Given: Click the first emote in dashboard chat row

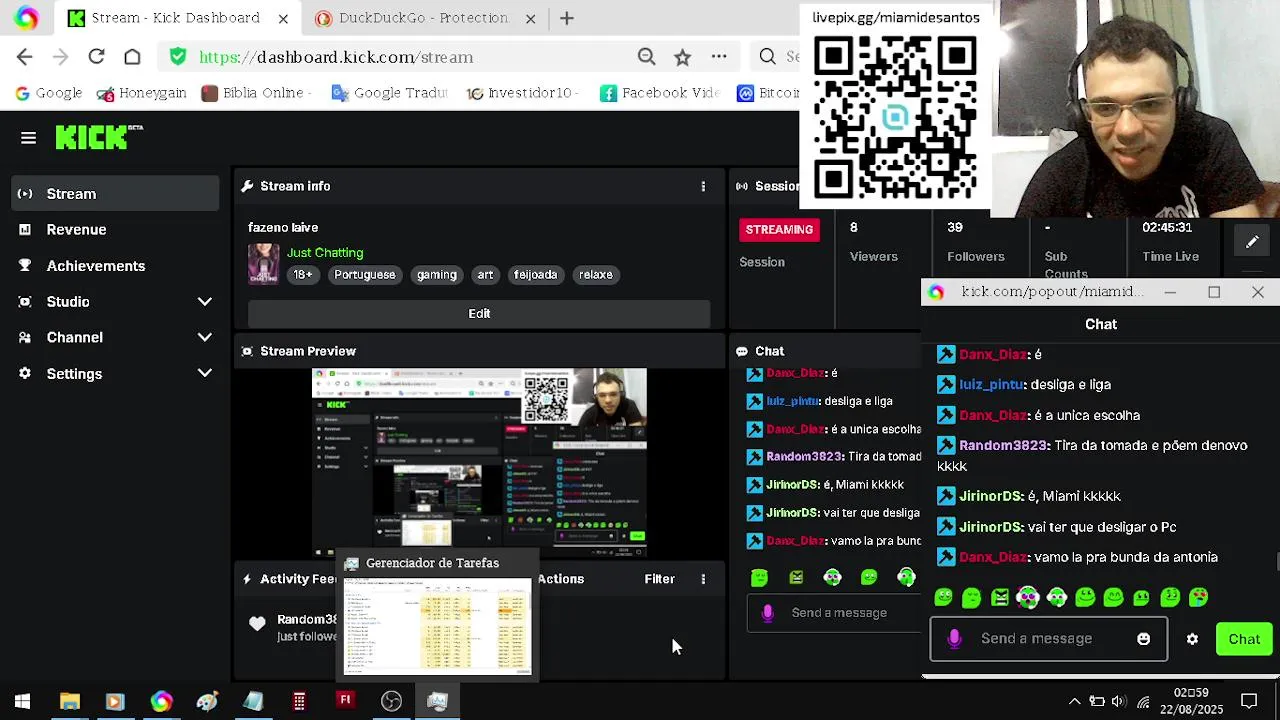Looking at the screenshot, I should click(759, 578).
